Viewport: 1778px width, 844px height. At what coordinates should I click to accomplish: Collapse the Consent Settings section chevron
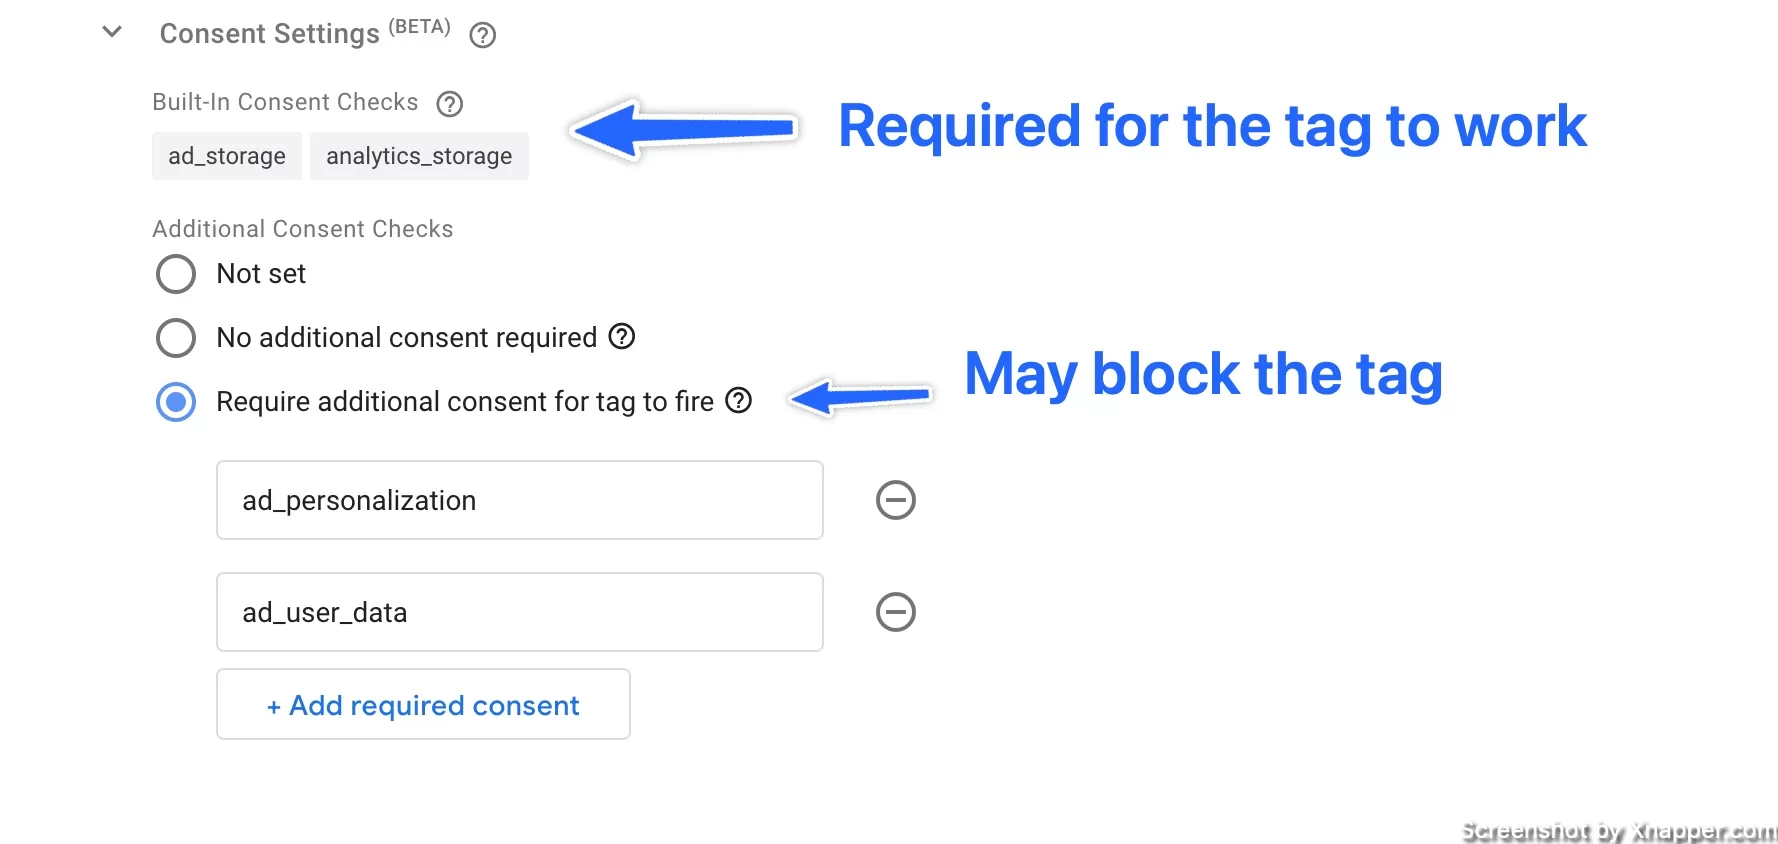[112, 32]
